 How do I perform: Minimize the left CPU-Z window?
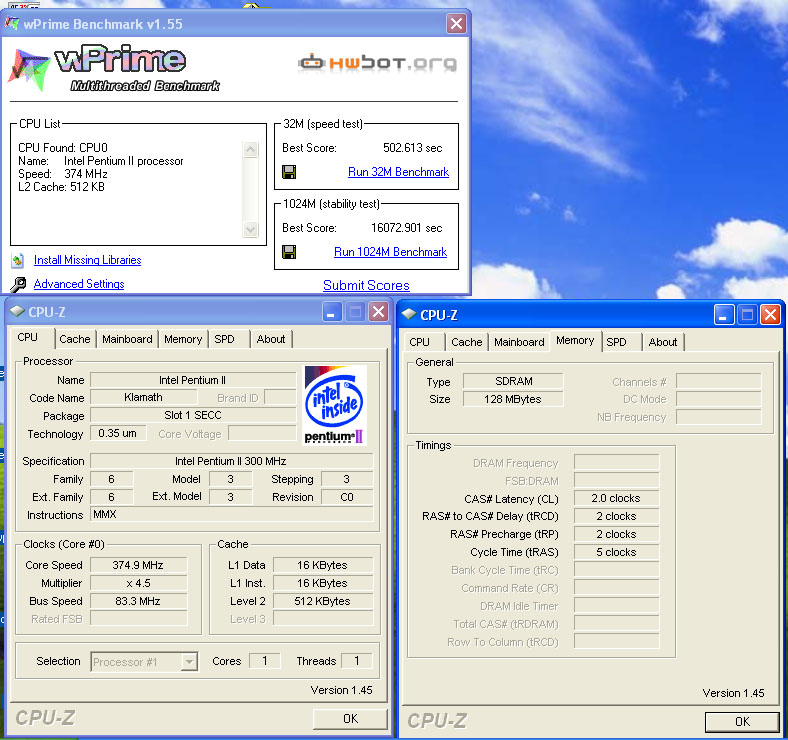(331, 312)
